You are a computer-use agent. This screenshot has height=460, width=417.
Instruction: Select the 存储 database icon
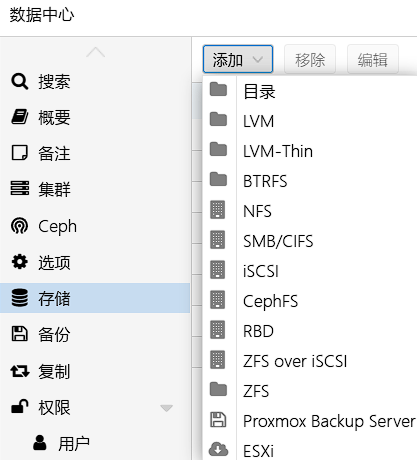(20, 298)
